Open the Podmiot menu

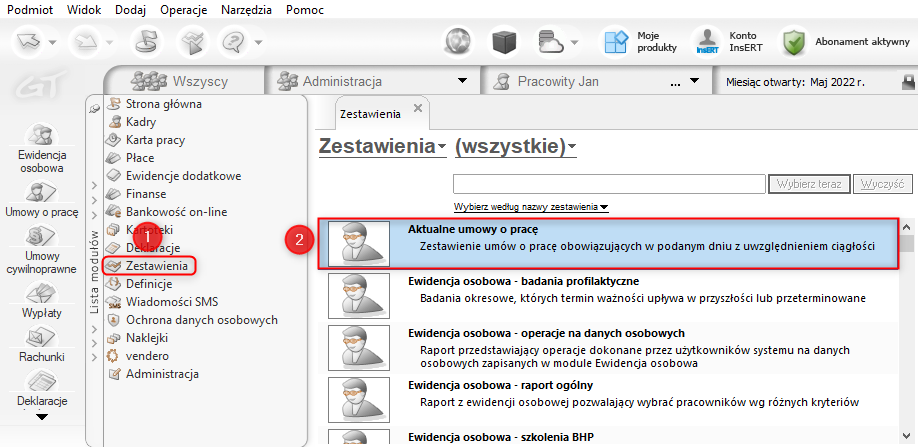tap(30, 10)
